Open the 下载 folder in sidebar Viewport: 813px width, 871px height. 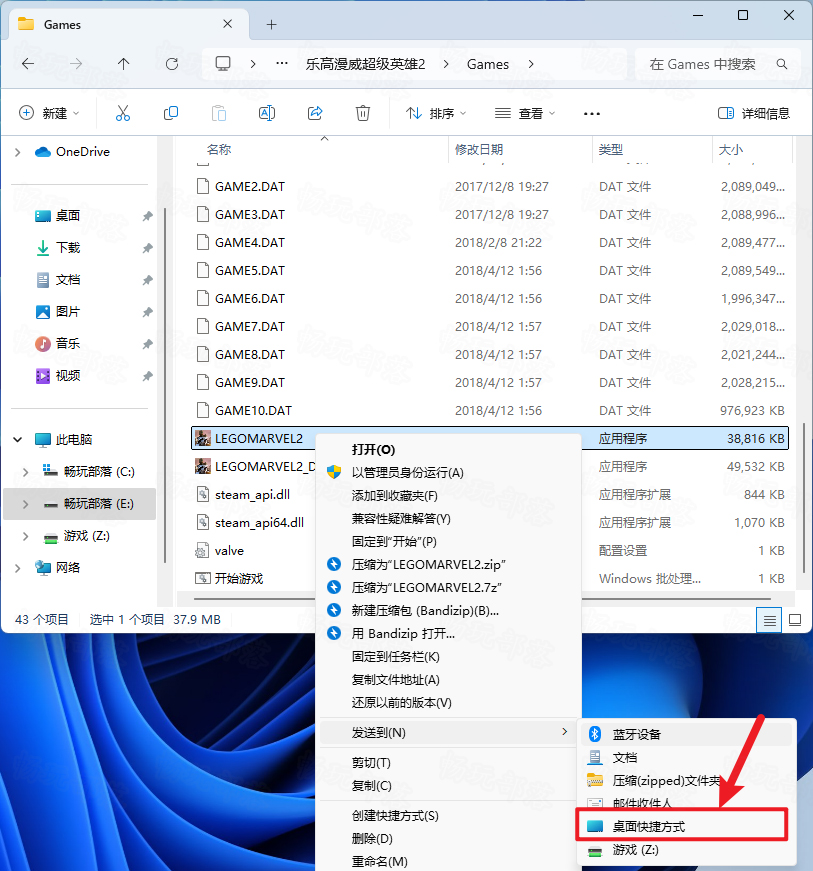pos(68,248)
